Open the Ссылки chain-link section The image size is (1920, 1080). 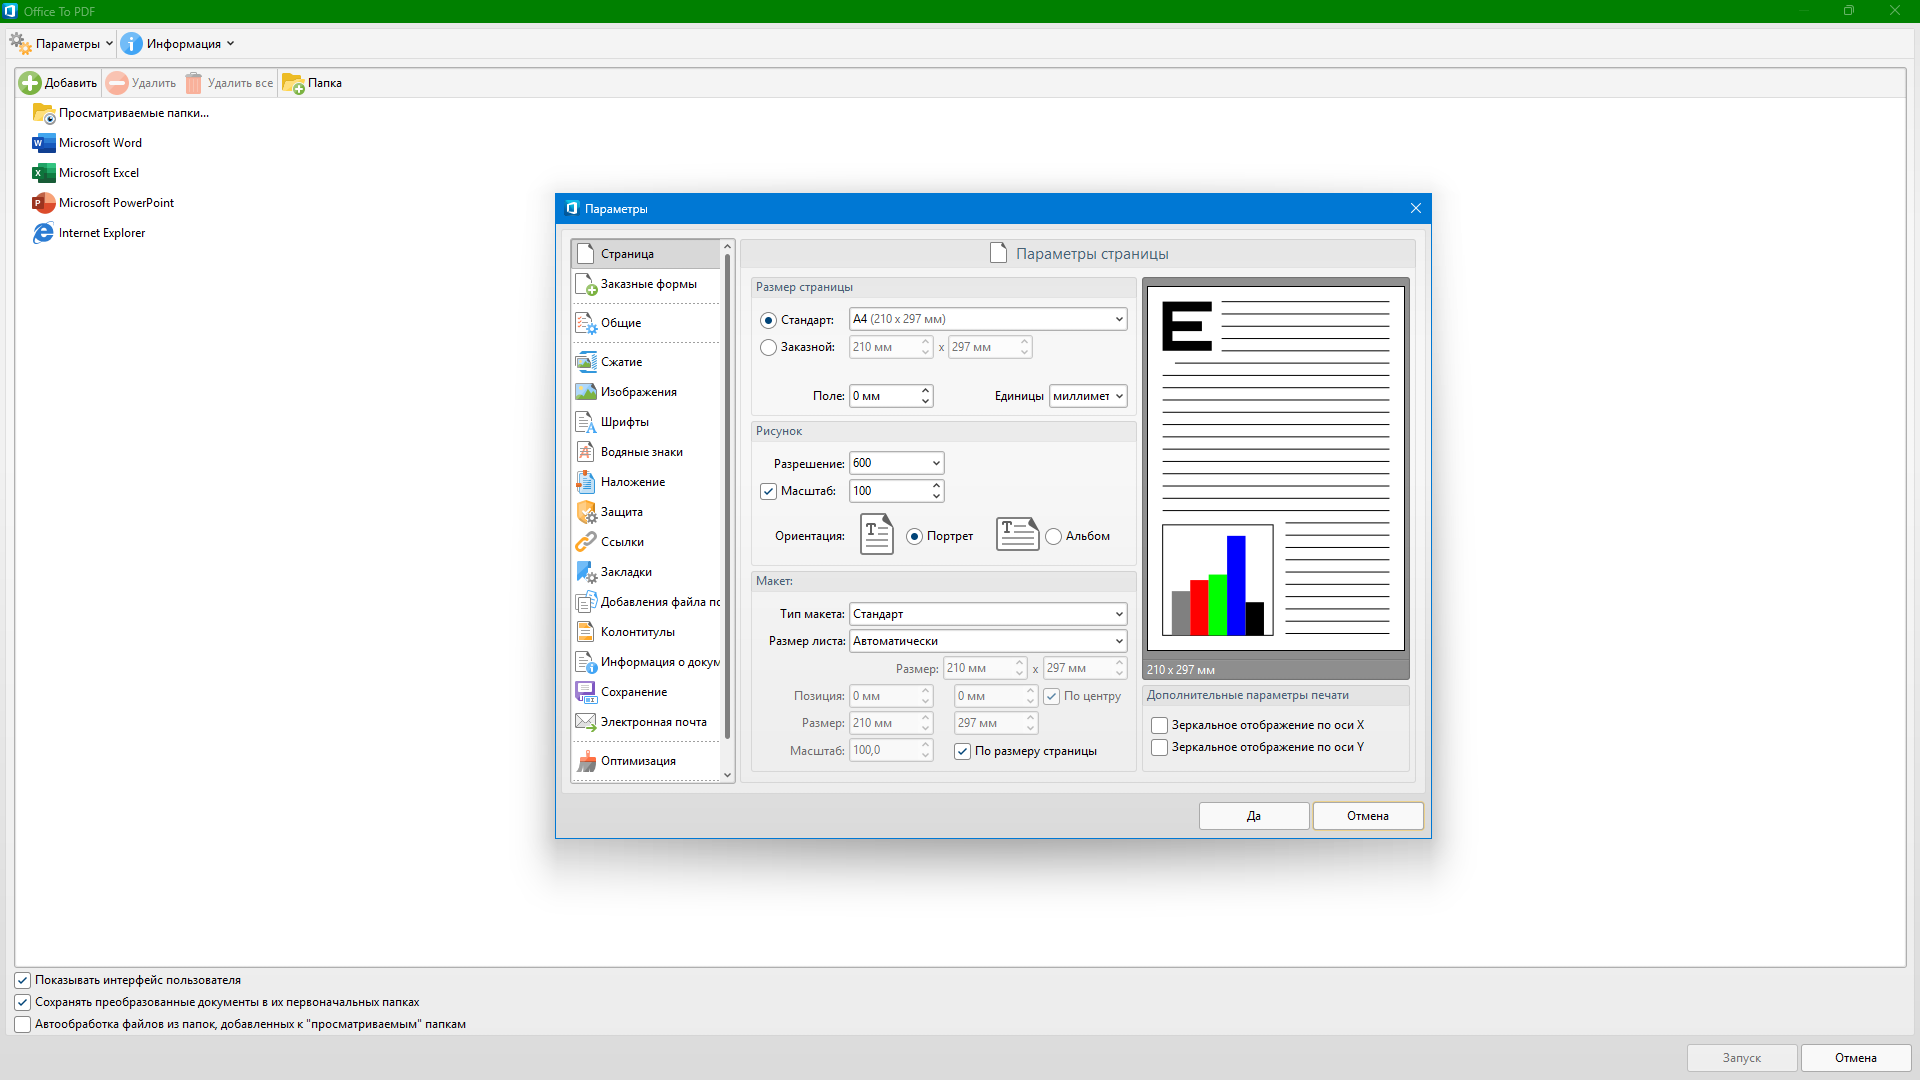pos(621,542)
